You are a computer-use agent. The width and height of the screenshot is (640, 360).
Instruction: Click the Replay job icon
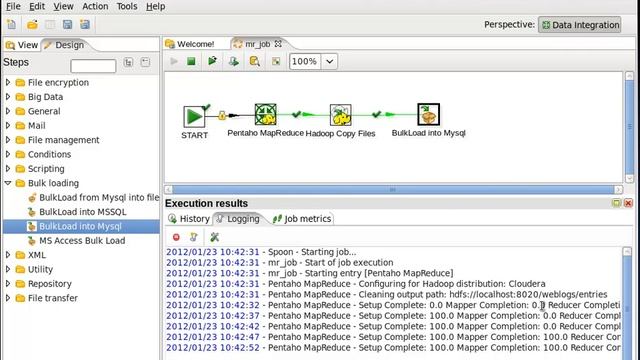[212, 61]
